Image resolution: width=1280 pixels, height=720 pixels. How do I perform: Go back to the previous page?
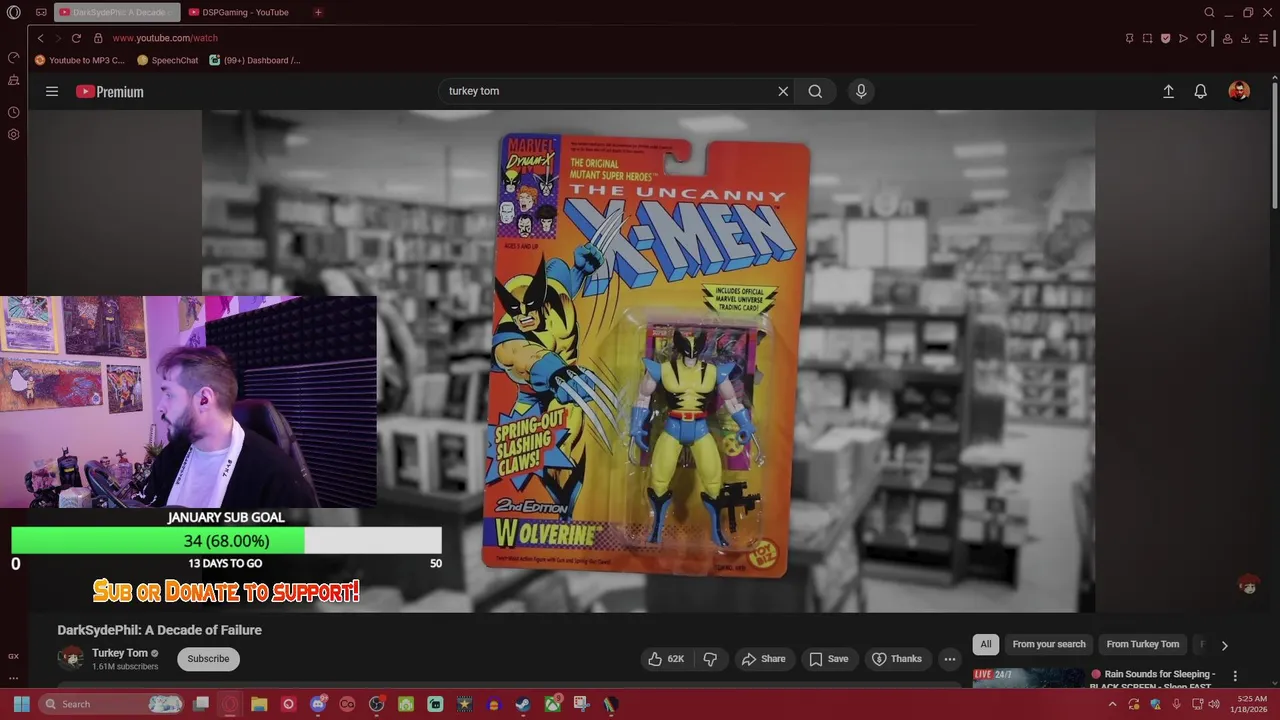click(40, 38)
